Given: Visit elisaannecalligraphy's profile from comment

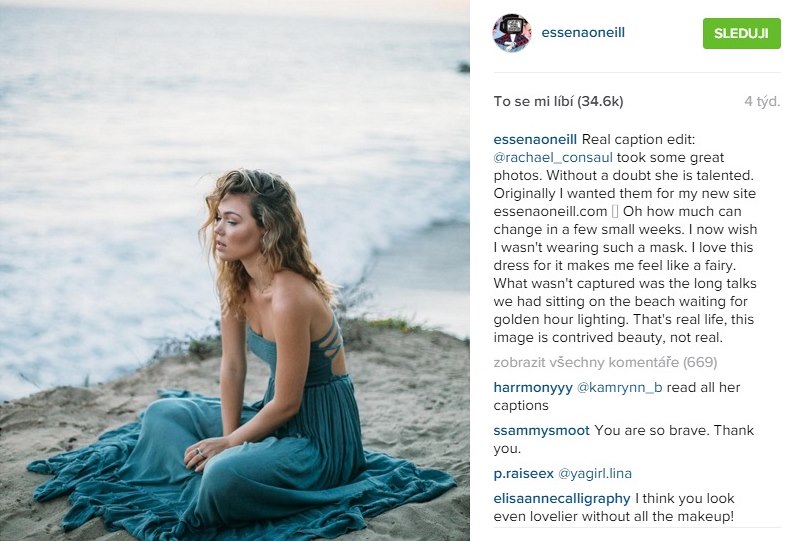Looking at the screenshot, I should [x=562, y=497].
